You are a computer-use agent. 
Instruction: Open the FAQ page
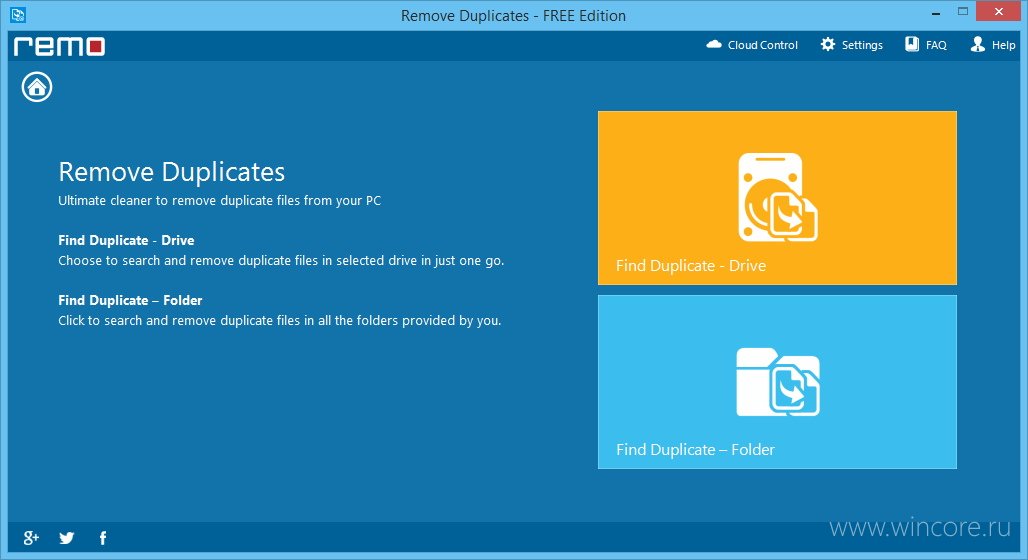point(926,45)
